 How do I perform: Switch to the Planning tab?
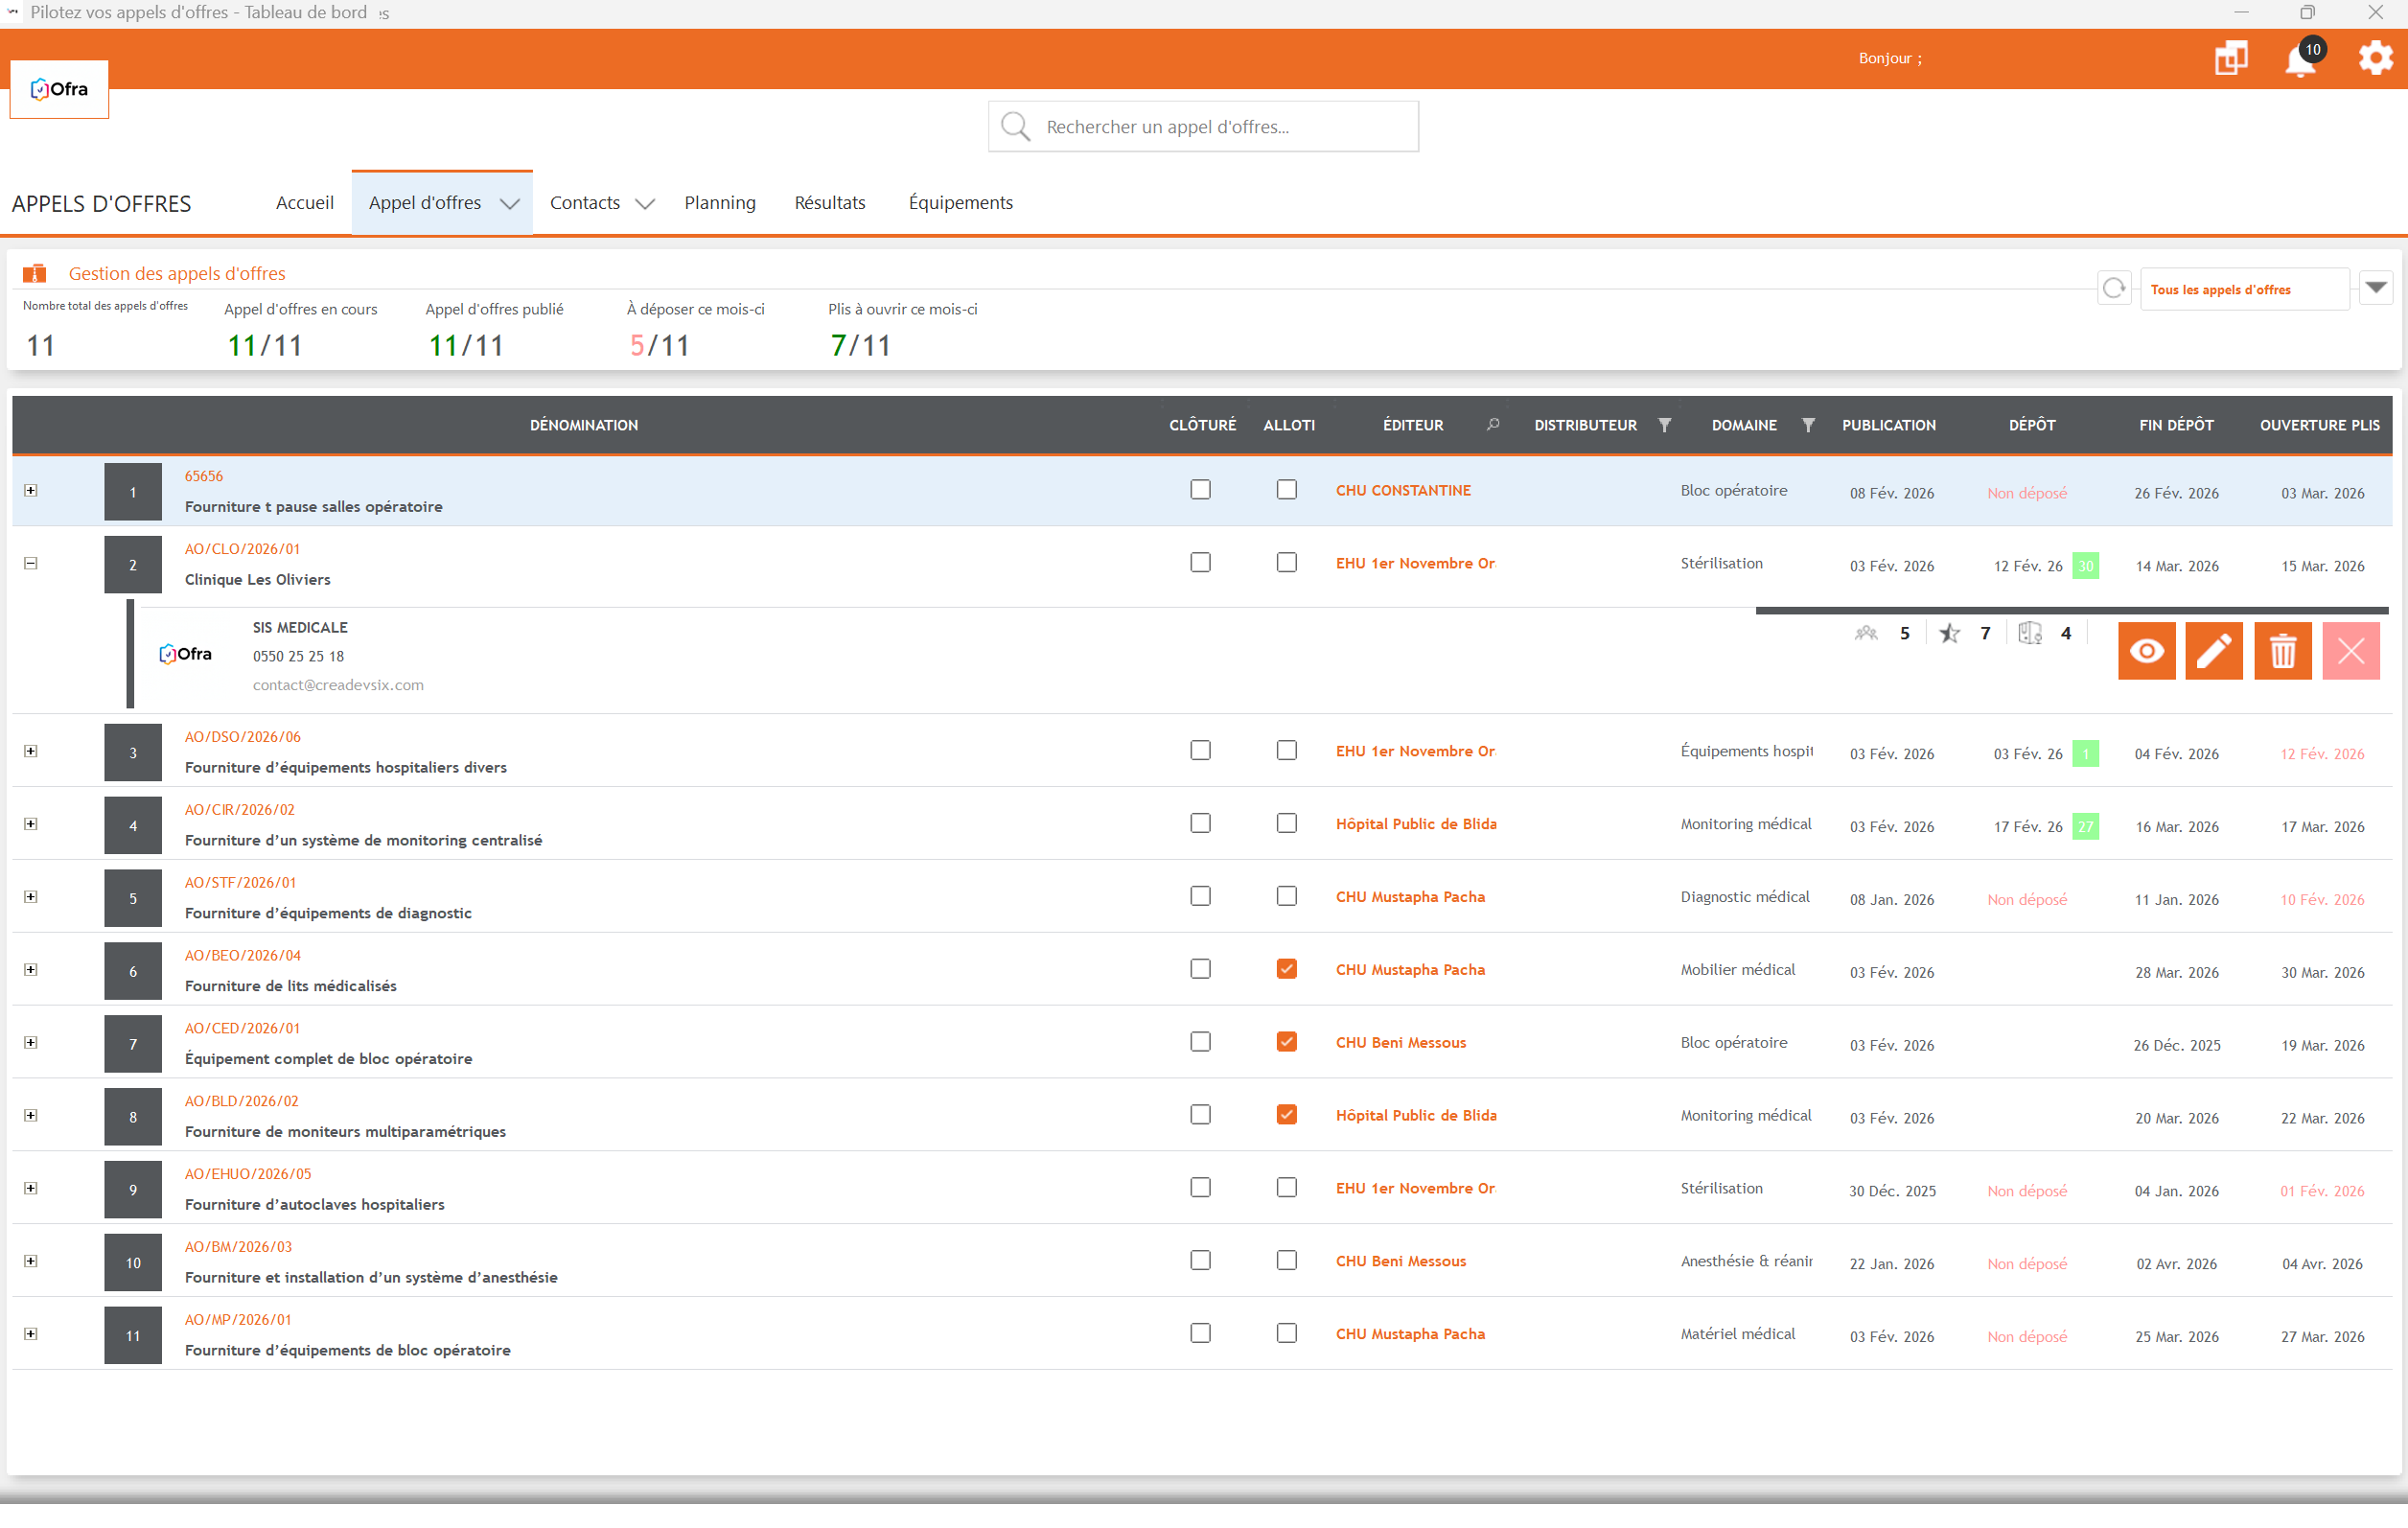(x=719, y=203)
